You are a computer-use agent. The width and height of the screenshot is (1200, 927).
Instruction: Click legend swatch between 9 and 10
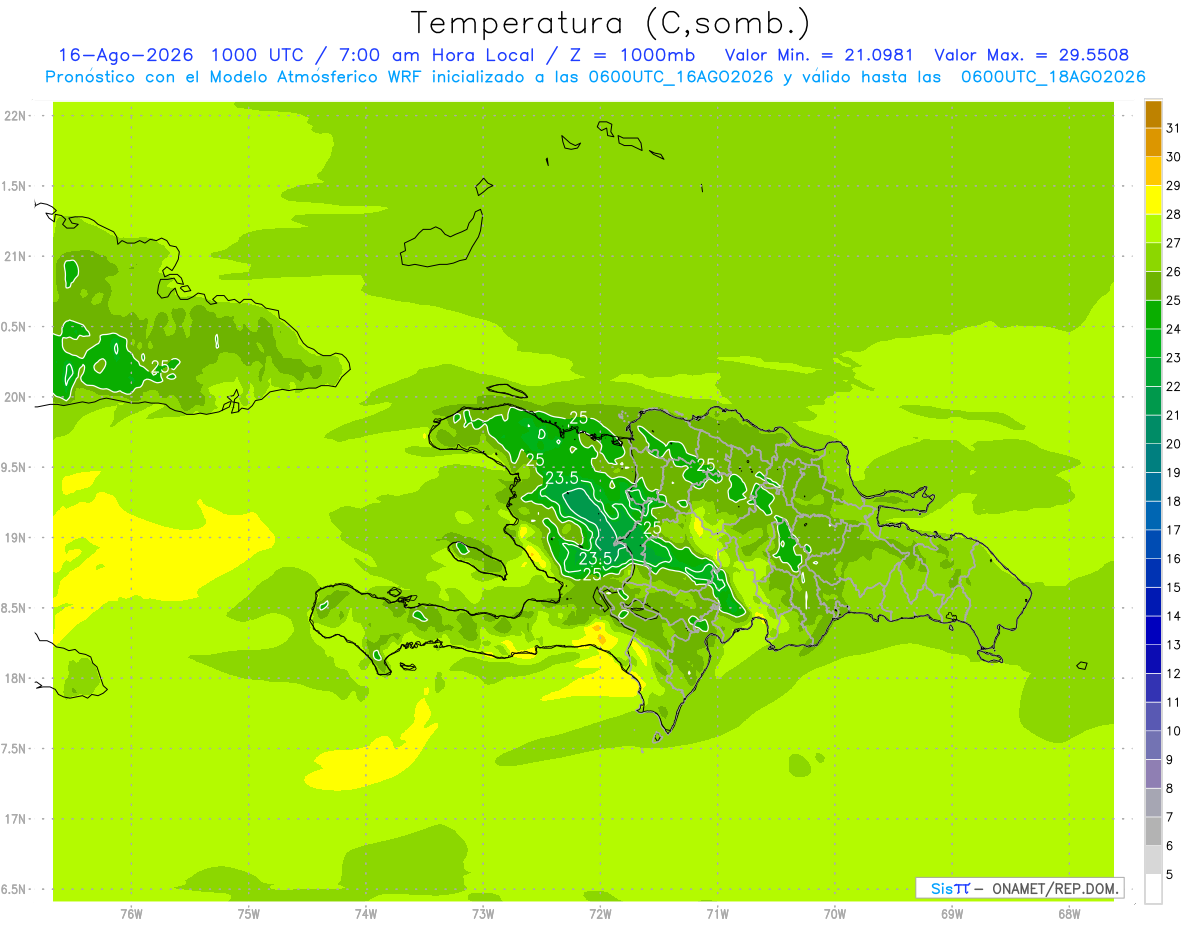[1153, 745]
